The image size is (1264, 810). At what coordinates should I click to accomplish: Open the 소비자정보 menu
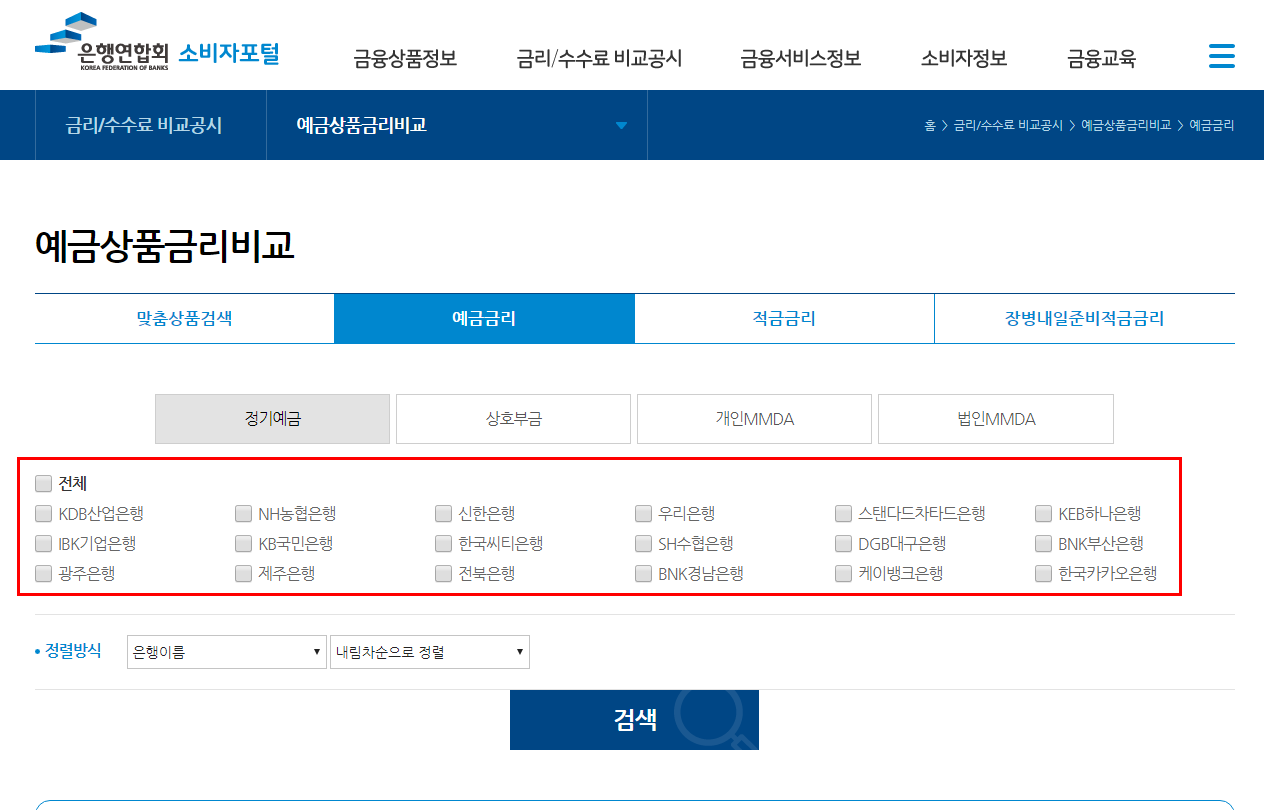[964, 58]
